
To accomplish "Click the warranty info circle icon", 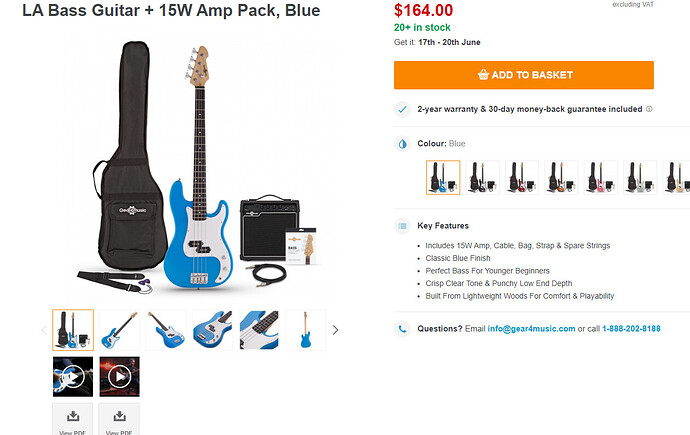I will [649, 109].
